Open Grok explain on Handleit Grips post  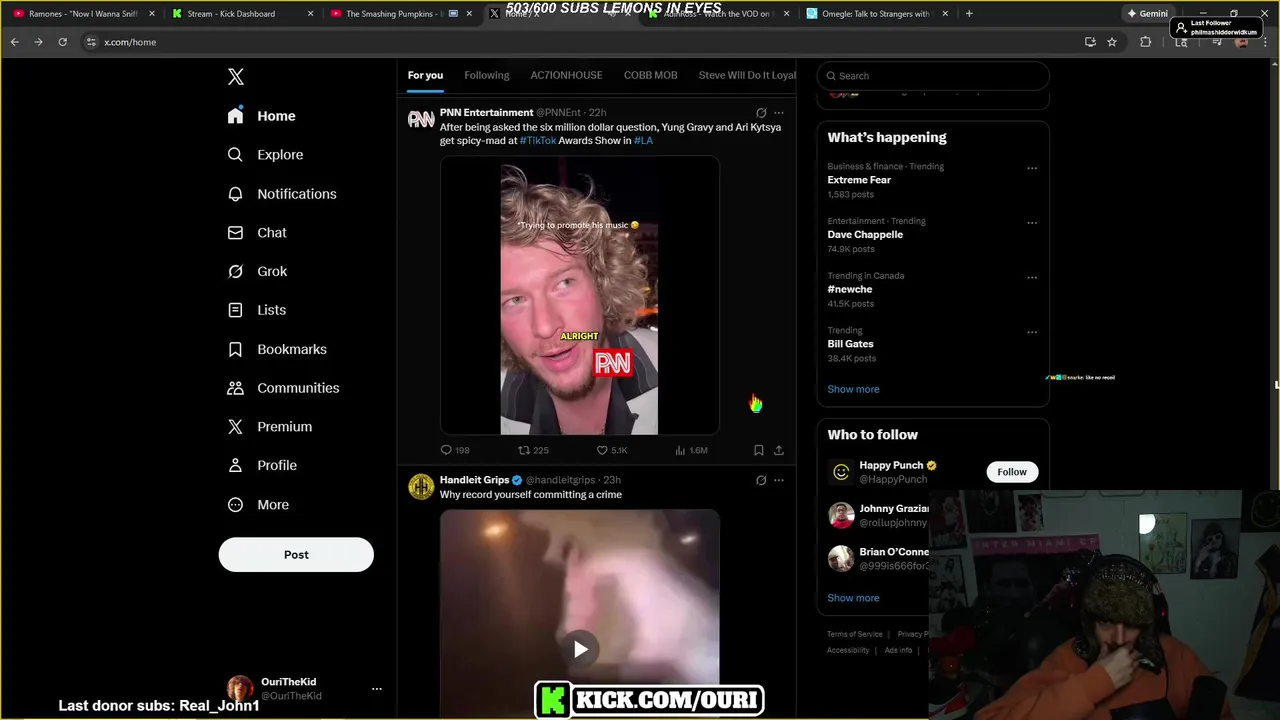(761, 480)
